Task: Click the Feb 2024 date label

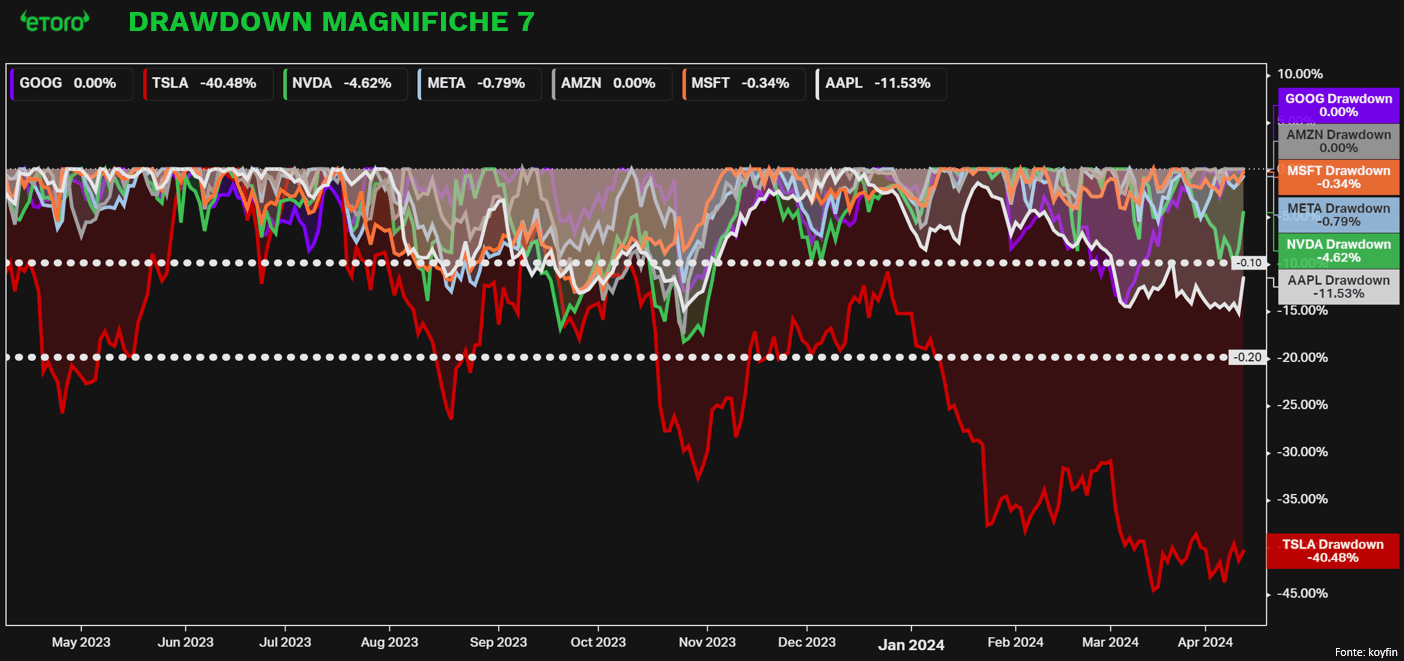Action: [x=1014, y=642]
